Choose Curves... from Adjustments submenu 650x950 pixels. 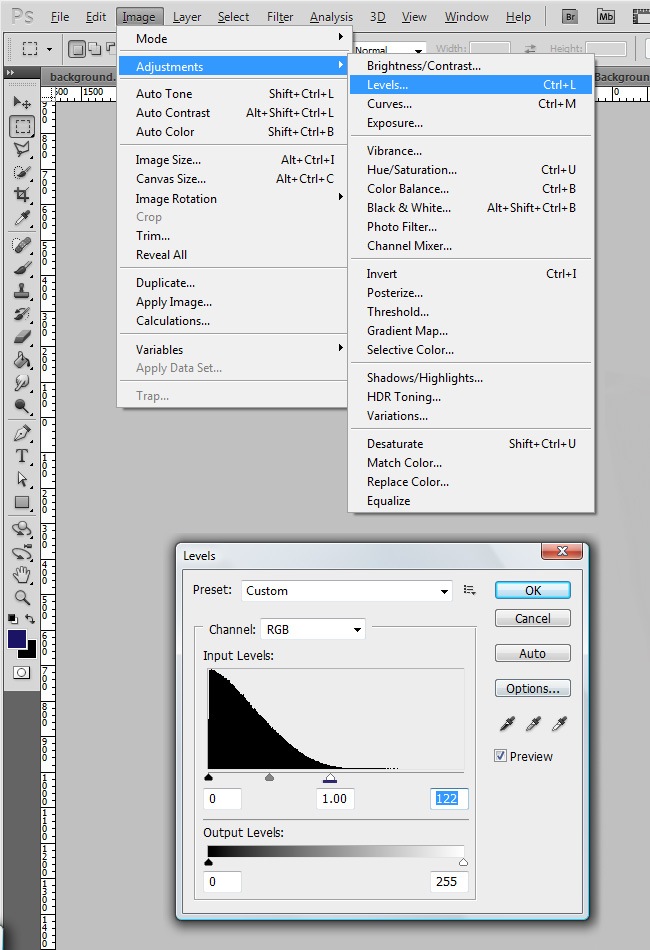[390, 104]
